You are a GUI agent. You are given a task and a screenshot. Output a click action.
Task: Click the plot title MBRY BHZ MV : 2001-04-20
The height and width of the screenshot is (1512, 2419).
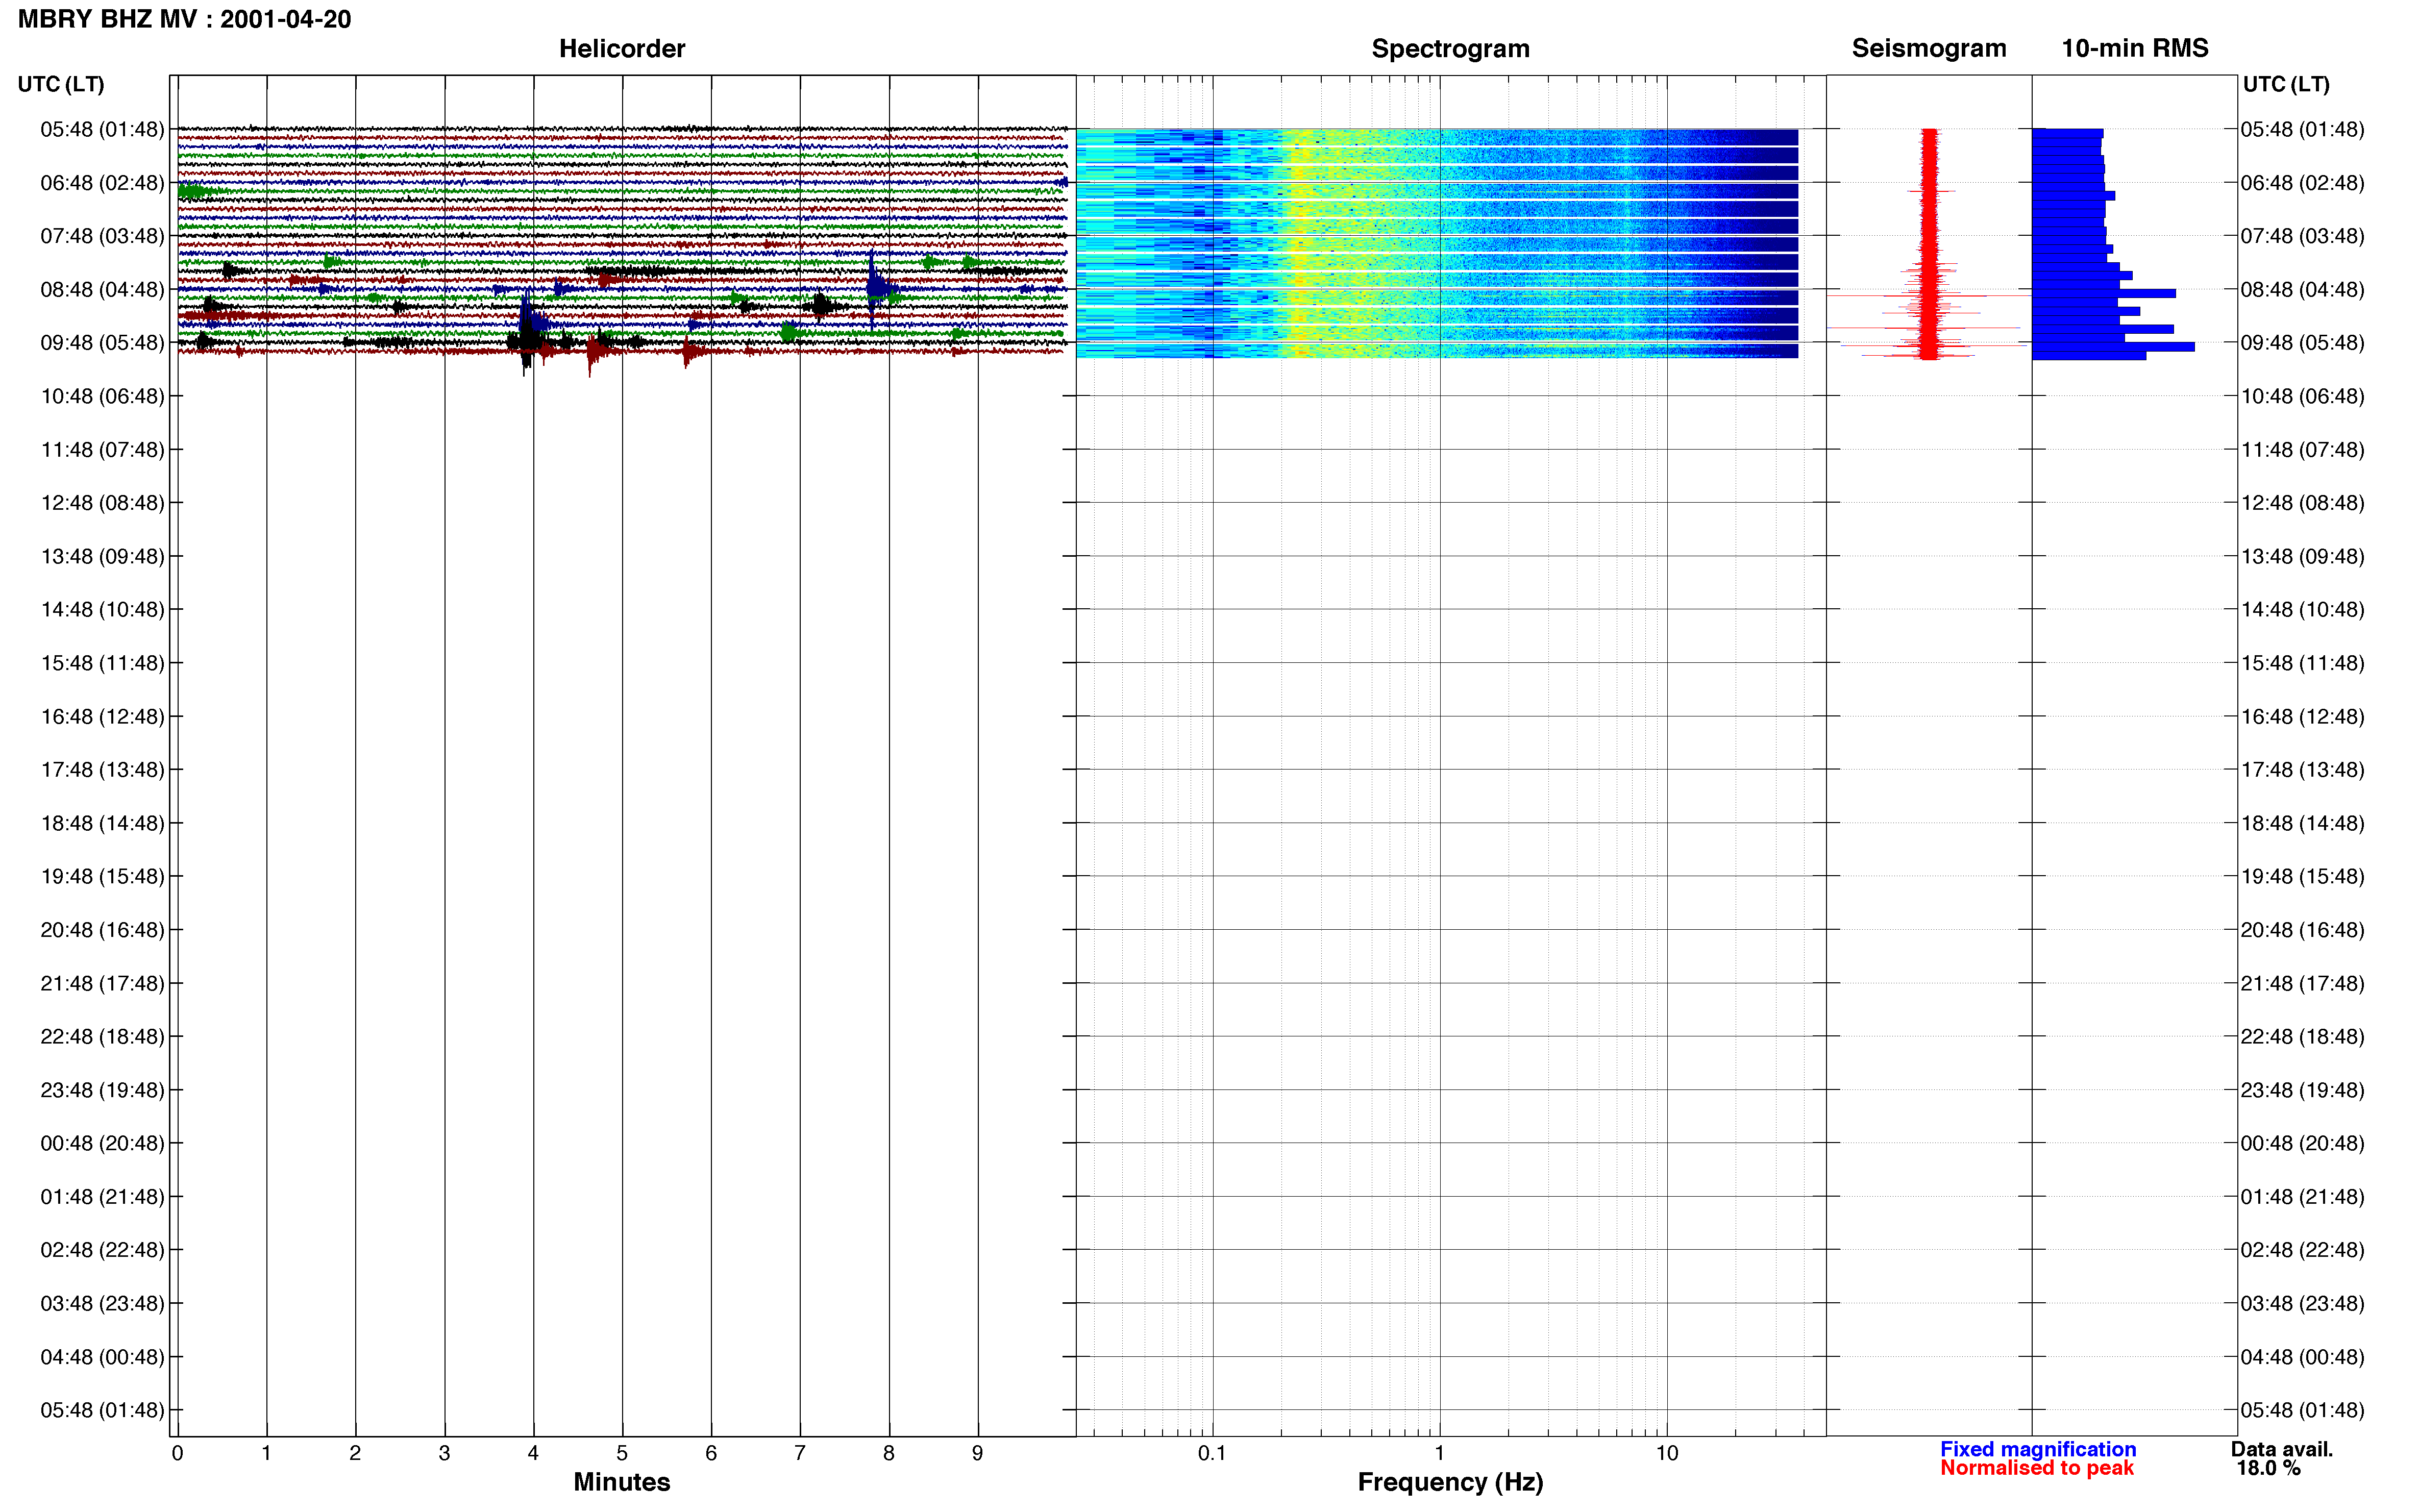pos(184,19)
